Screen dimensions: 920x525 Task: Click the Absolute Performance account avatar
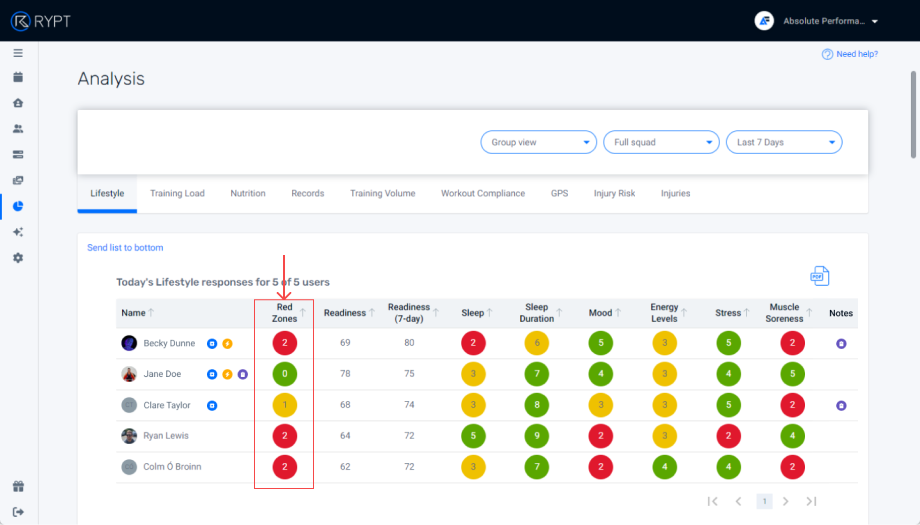tap(764, 21)
